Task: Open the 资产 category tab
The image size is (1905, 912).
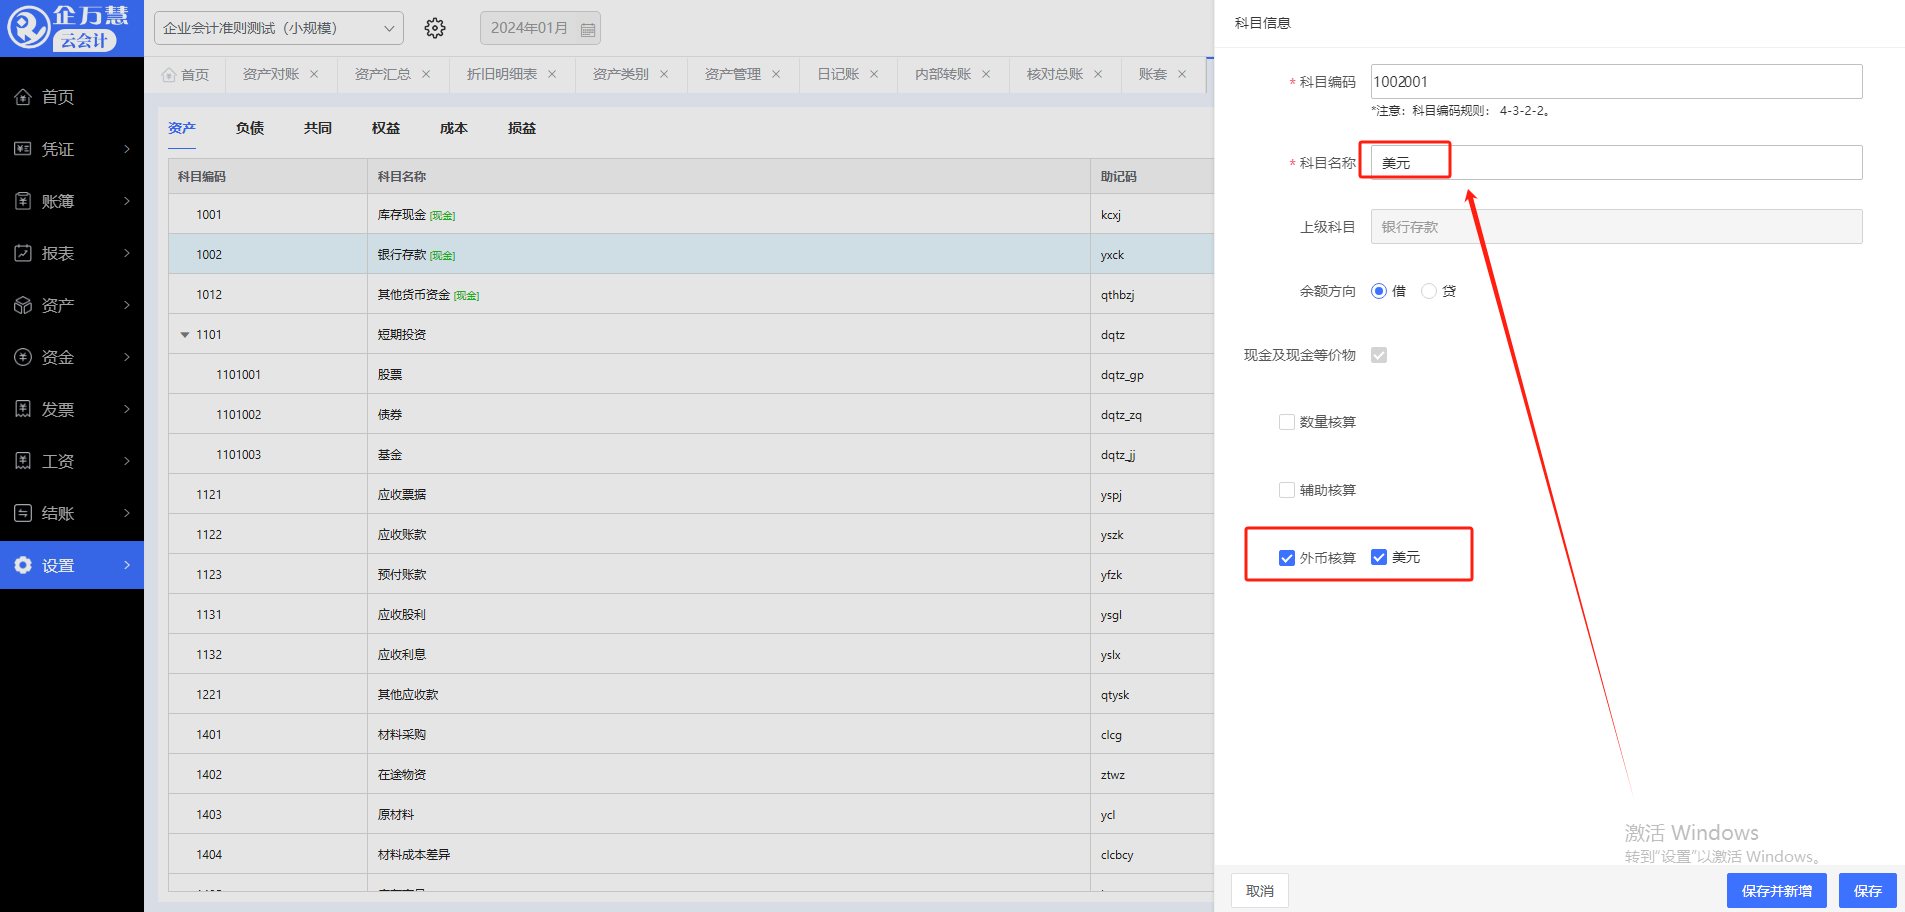Action: [182, 128]
